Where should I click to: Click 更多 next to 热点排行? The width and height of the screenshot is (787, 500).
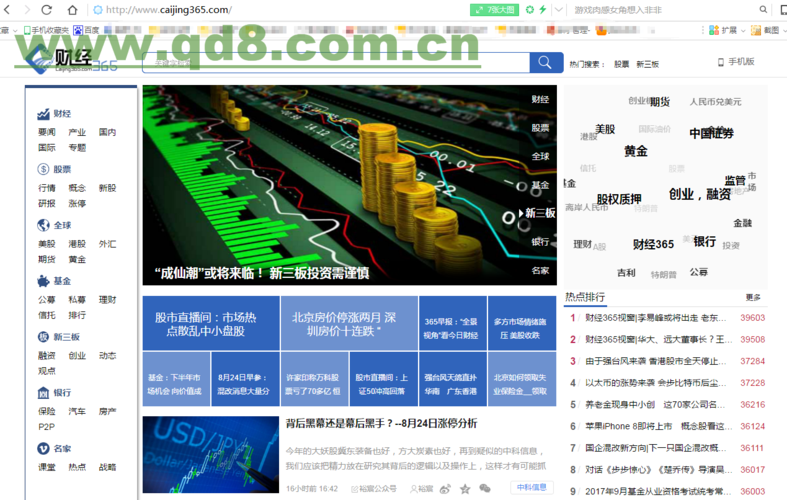753,297
